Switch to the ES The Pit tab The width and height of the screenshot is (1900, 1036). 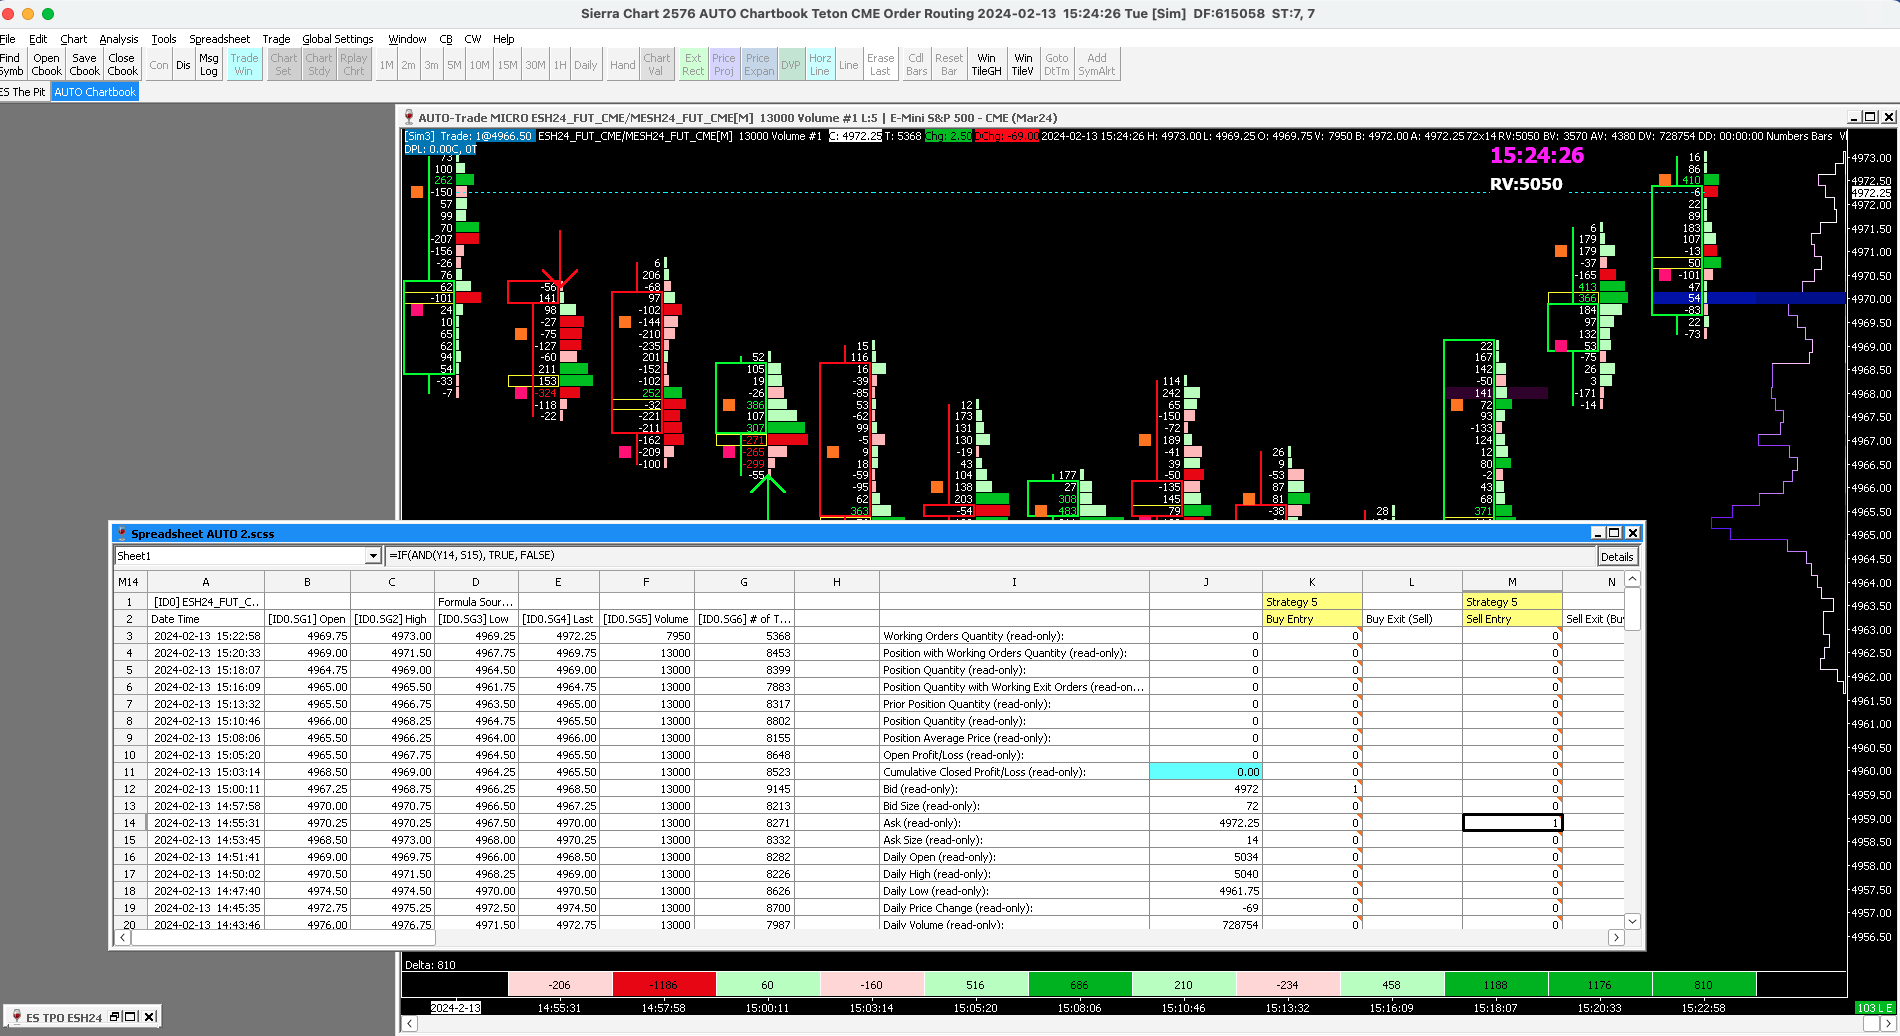[x=24, y=92]
